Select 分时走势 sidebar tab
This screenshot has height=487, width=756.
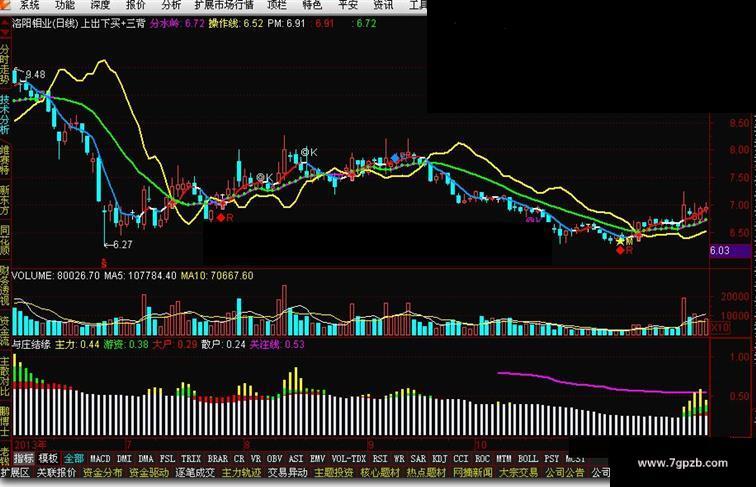point(5,64)
